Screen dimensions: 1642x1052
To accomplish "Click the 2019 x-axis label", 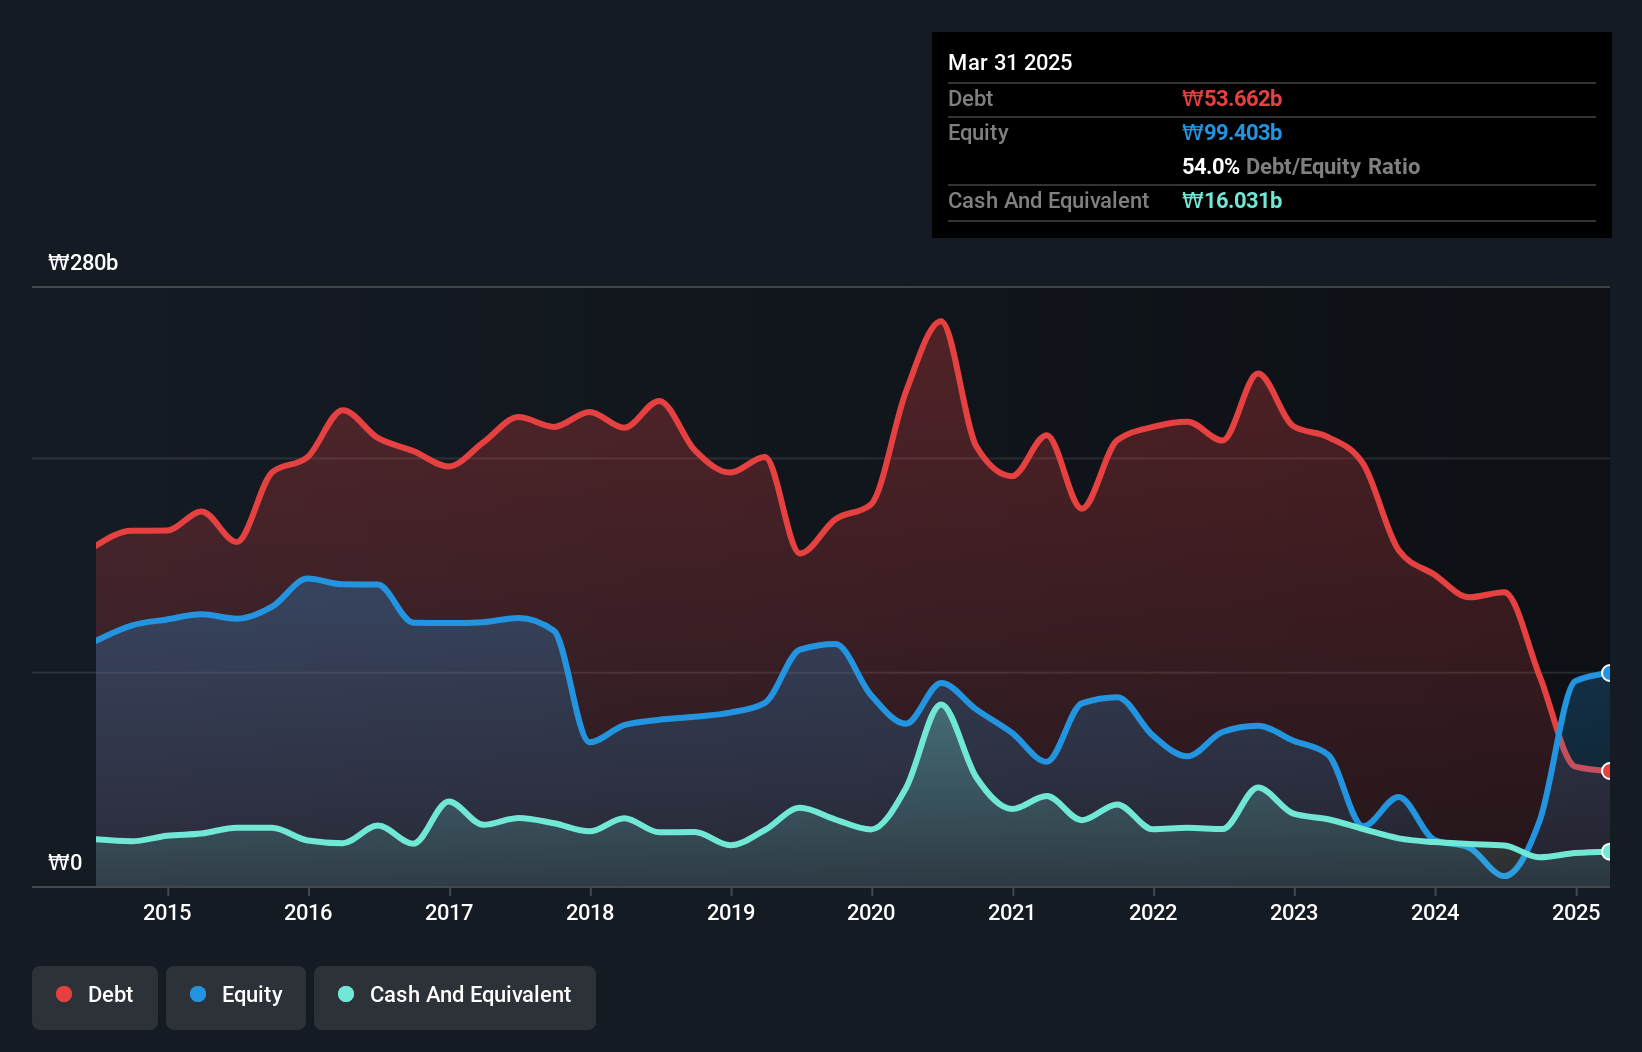I will (x=731, y=912).
